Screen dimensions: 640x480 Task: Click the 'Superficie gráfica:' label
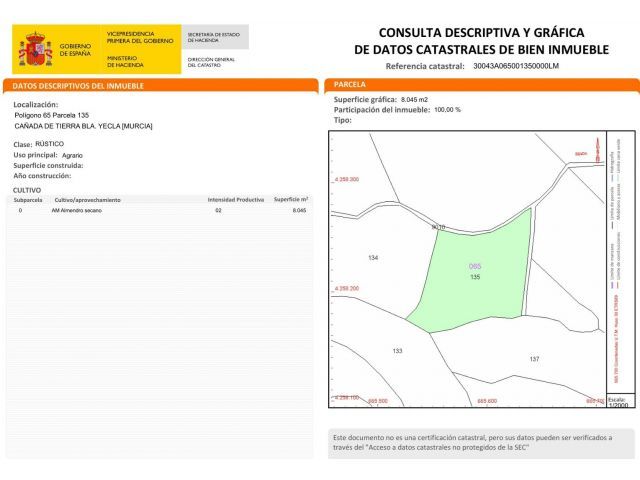point(365,99)
